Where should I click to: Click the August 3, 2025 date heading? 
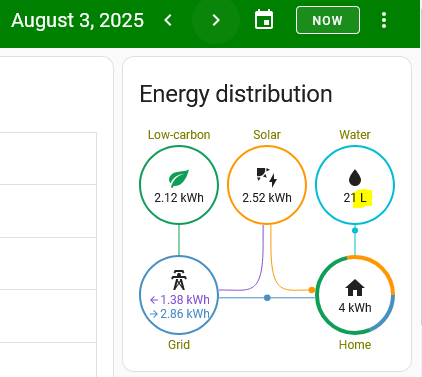77,21
